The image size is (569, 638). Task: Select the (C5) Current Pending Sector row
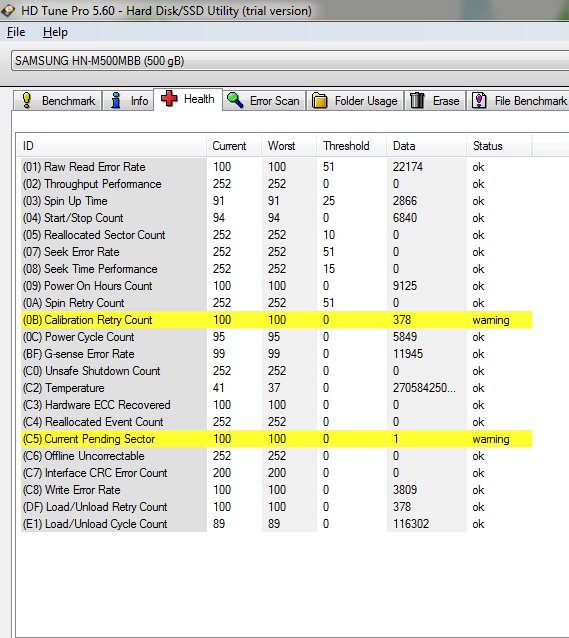pos(276,439)
